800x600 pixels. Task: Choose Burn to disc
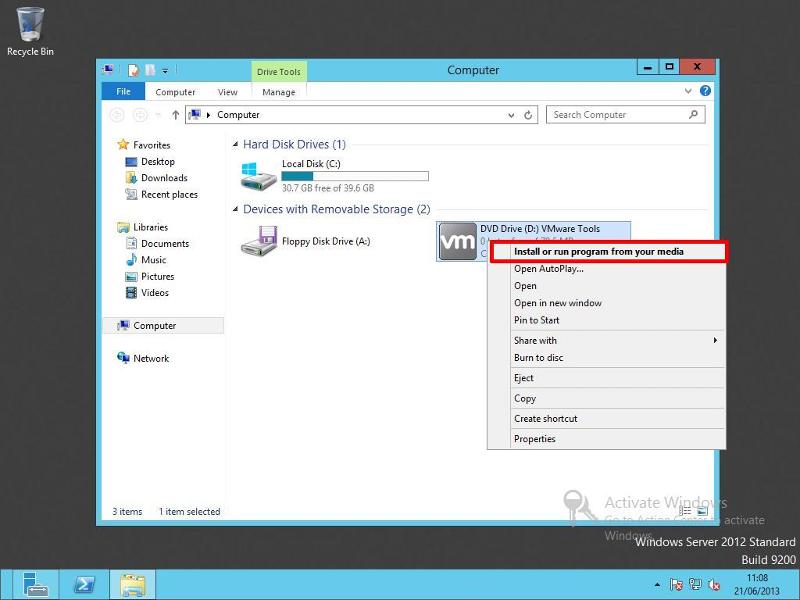[x=607, y=358]
